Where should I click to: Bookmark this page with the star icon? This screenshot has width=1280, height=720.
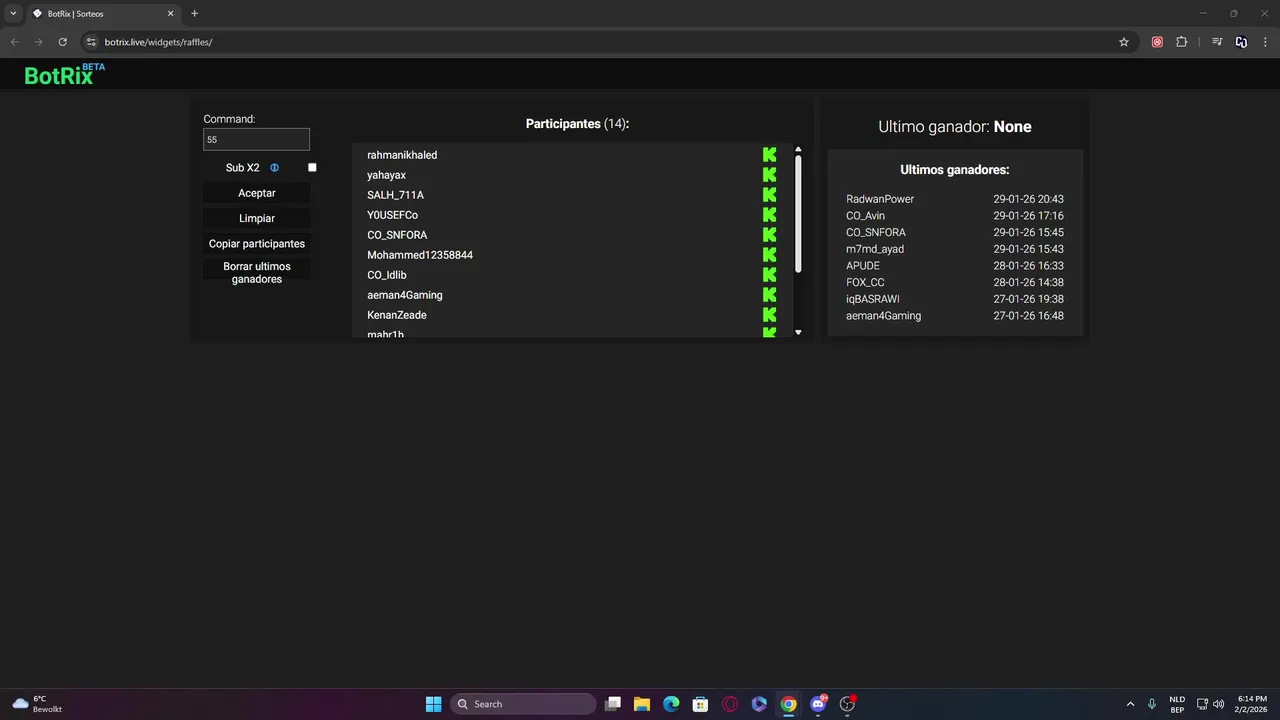coord(1124,42)
